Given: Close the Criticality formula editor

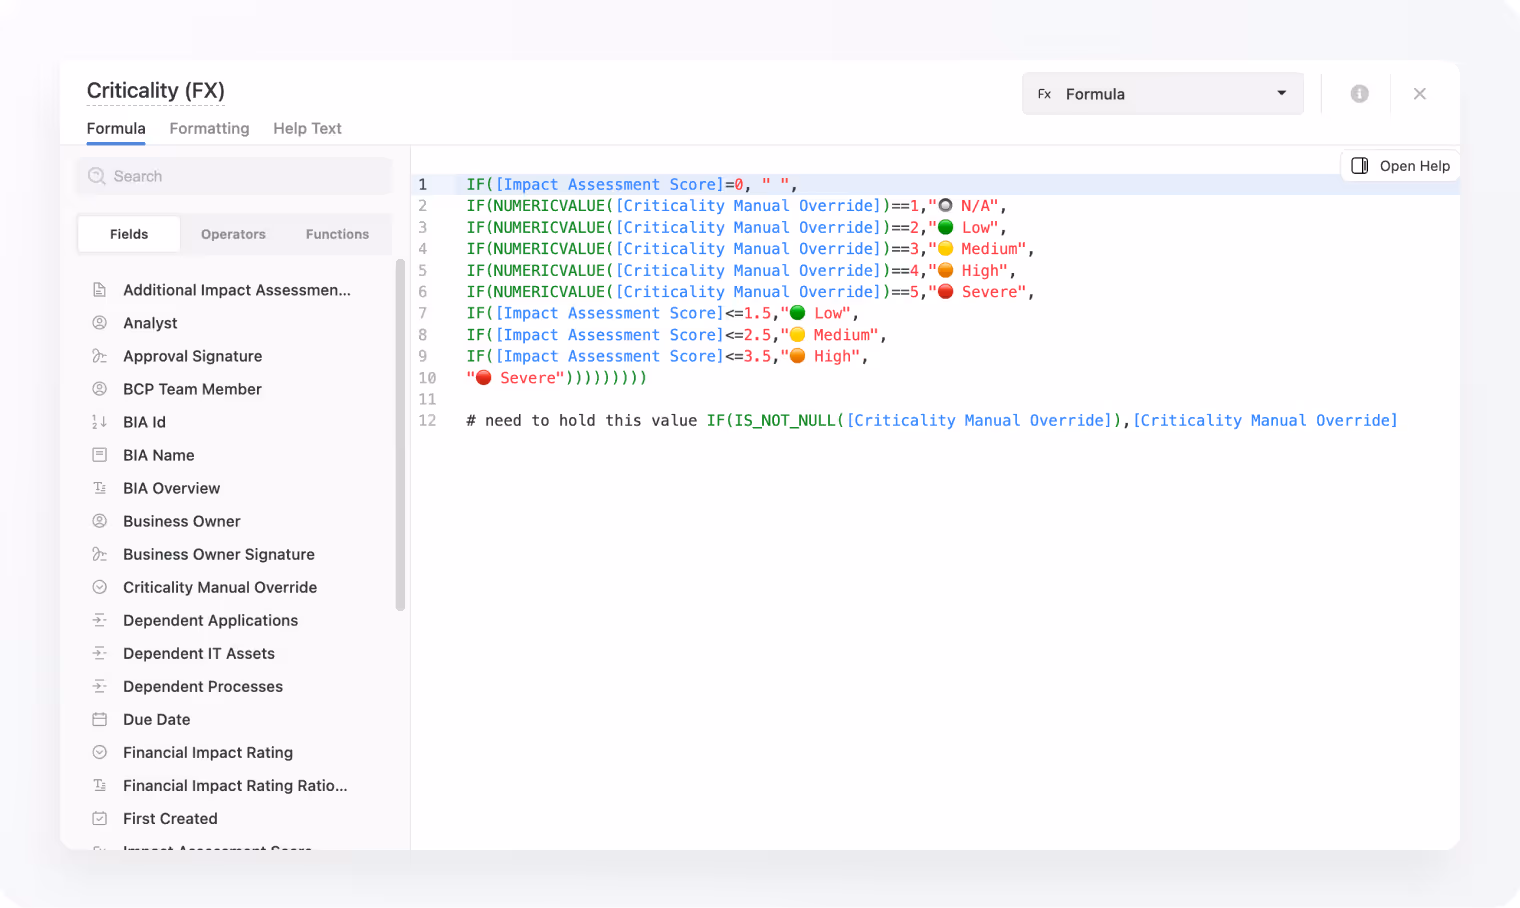Looking at the screenshot, I should (1419, 93).
